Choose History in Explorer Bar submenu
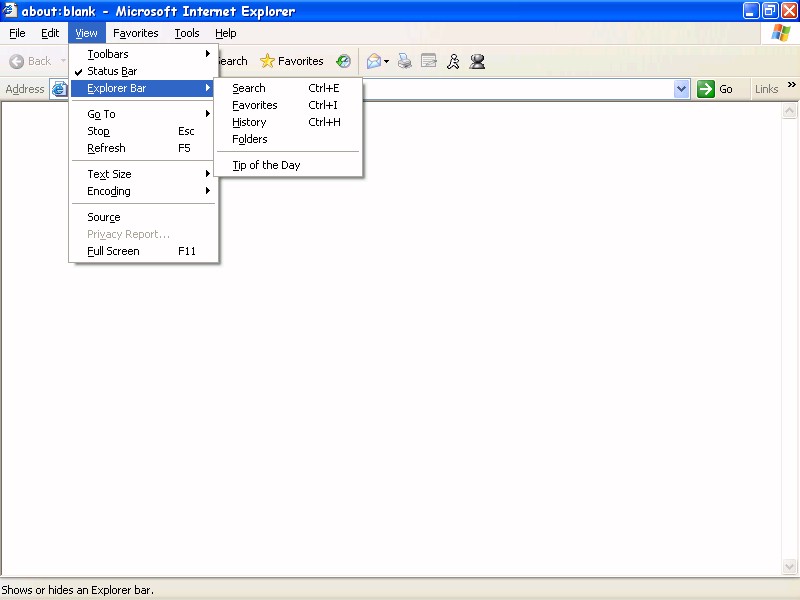 click(x=288, y=122)
